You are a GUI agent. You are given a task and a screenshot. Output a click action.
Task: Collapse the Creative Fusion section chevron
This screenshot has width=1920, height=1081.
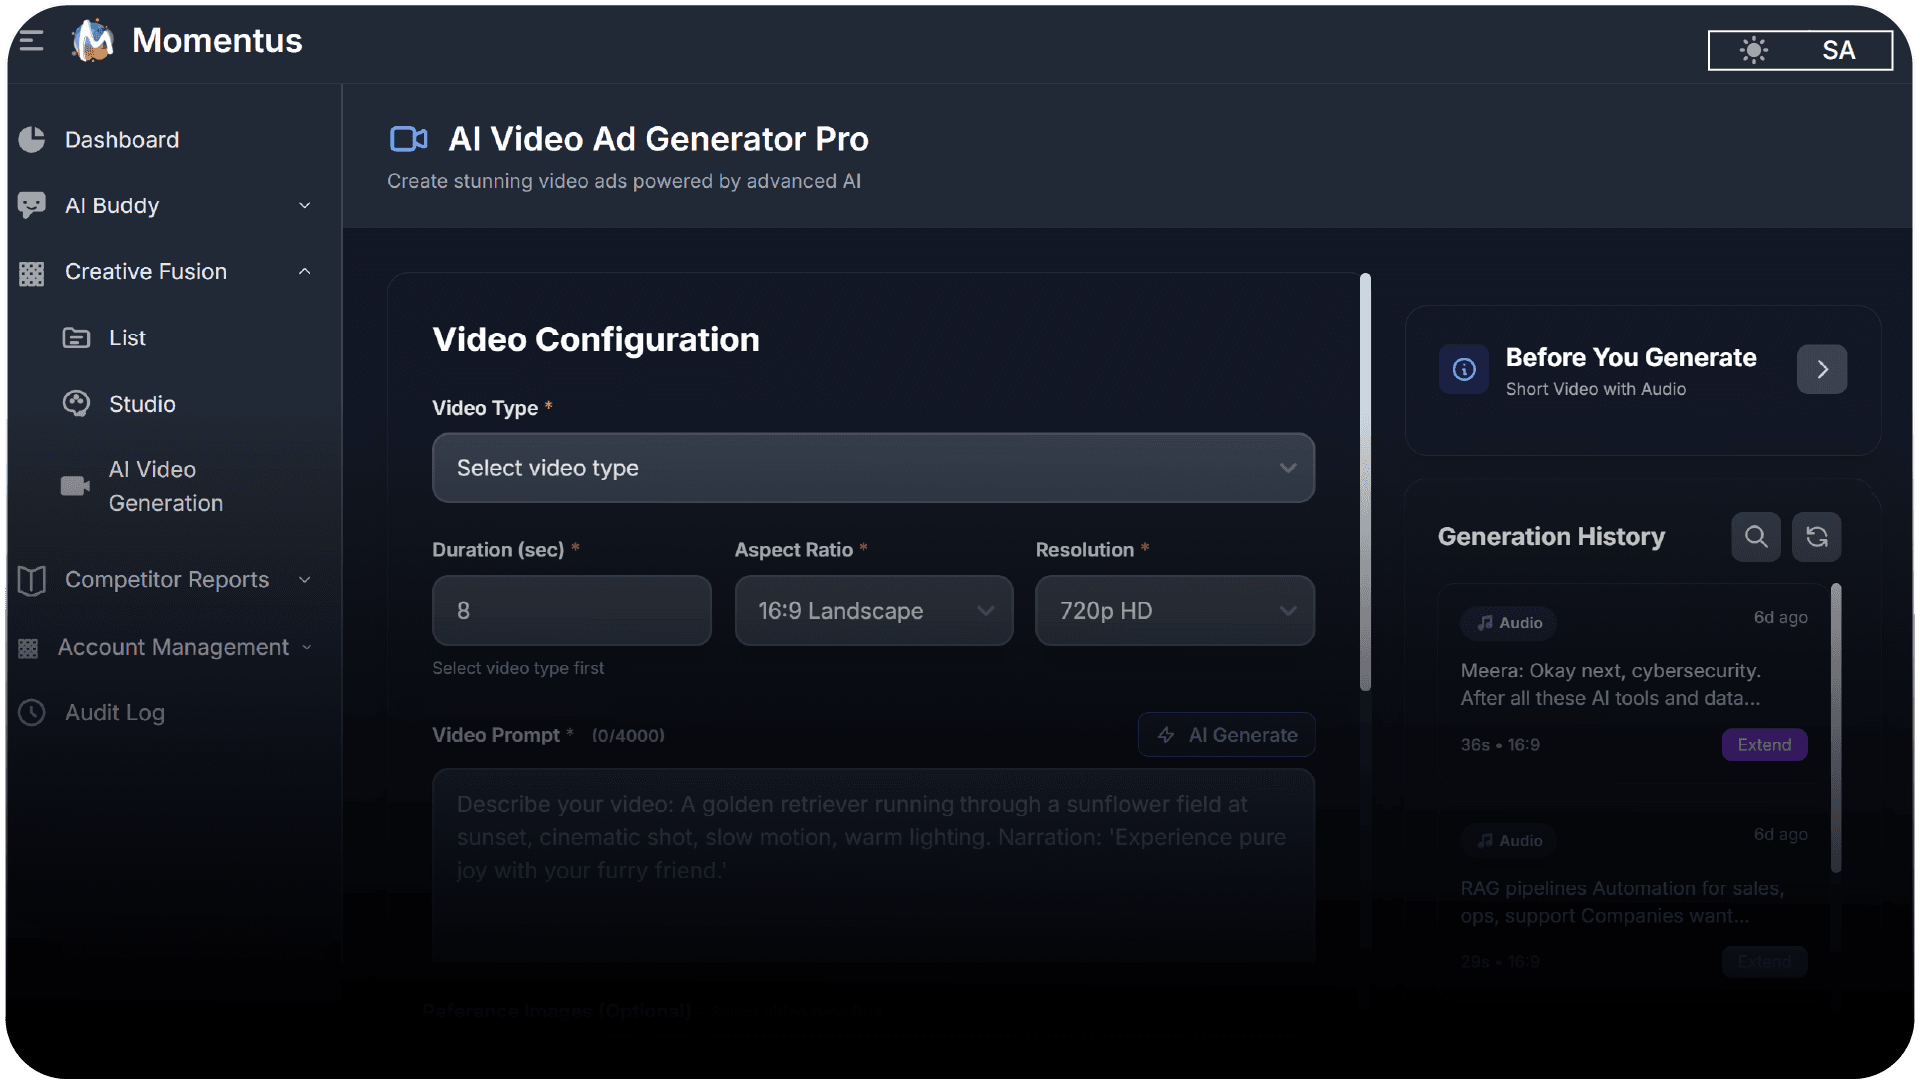[305, 272]
